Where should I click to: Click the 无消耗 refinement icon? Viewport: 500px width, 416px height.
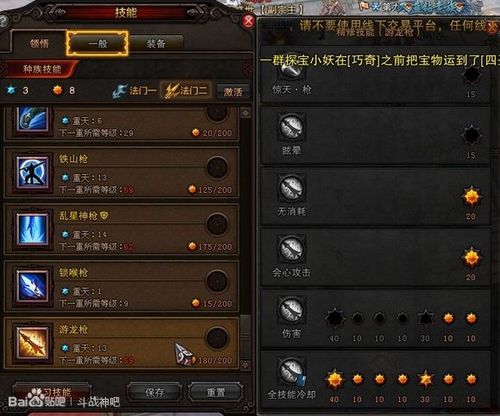click(291, 188)
